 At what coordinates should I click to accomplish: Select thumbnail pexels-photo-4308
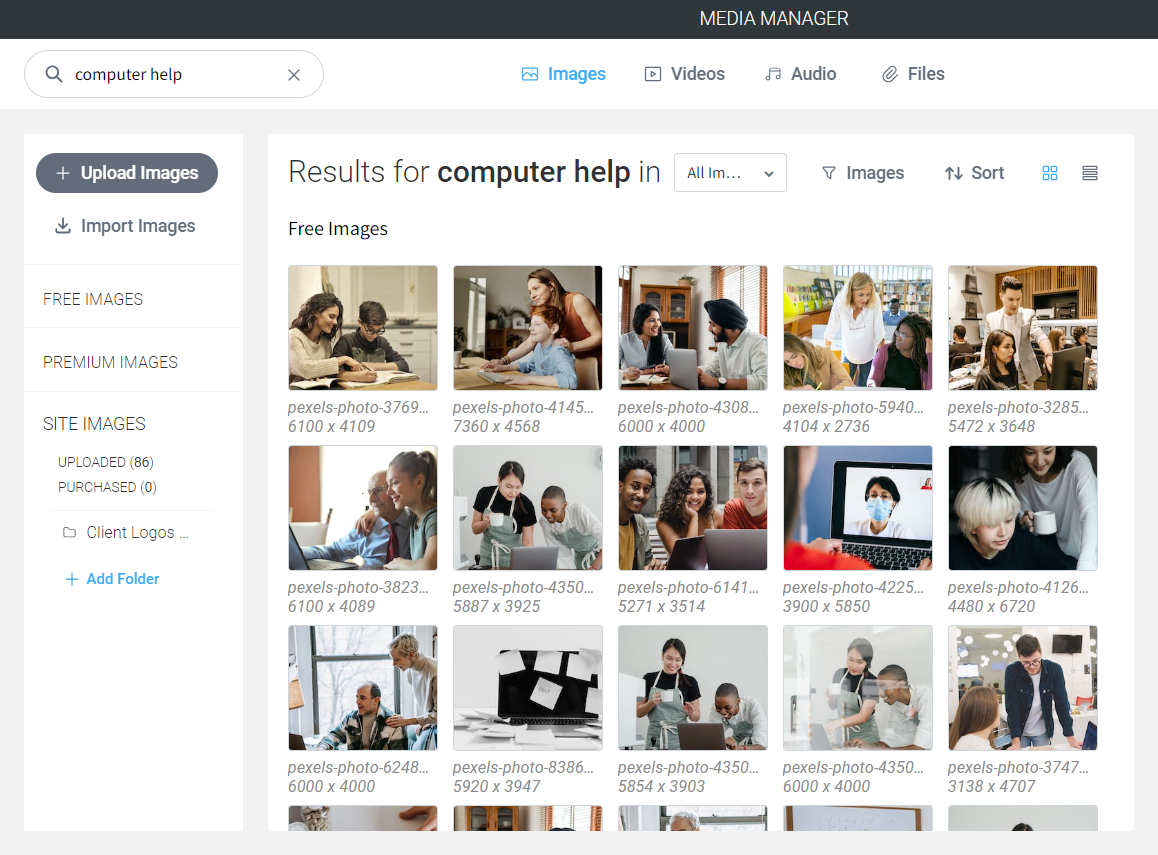tap(693, 328)
